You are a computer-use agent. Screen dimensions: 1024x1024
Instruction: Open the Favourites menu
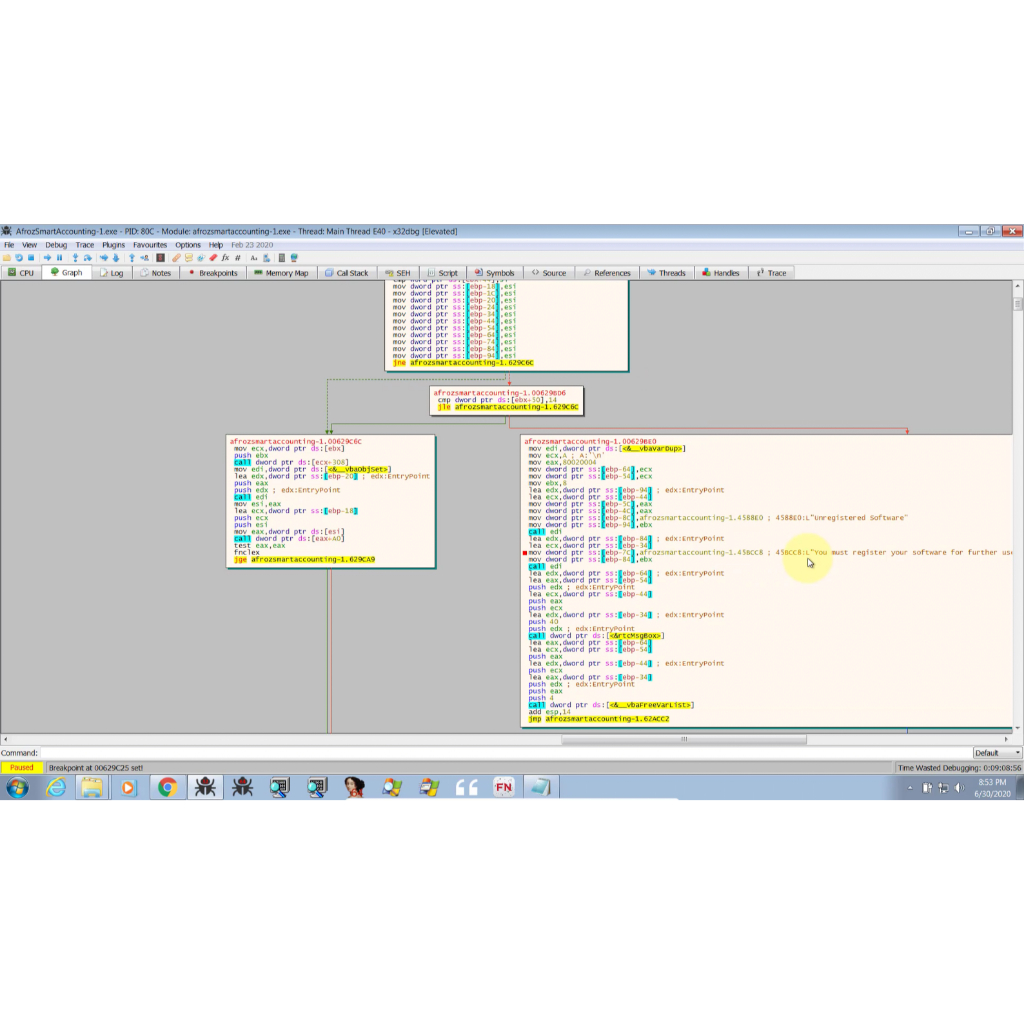click(x=150, y=245)
